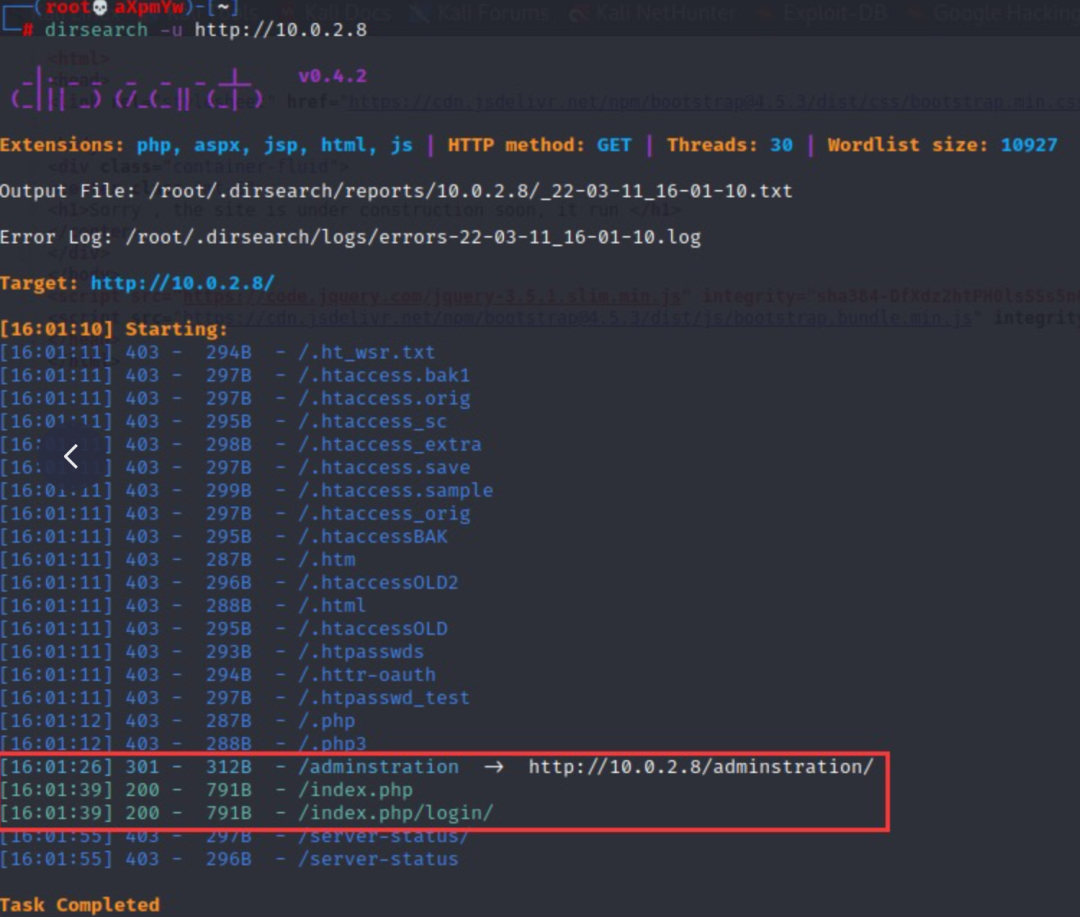Select the /.php result path
The image size is (1080, 917).
click(326, 721)
